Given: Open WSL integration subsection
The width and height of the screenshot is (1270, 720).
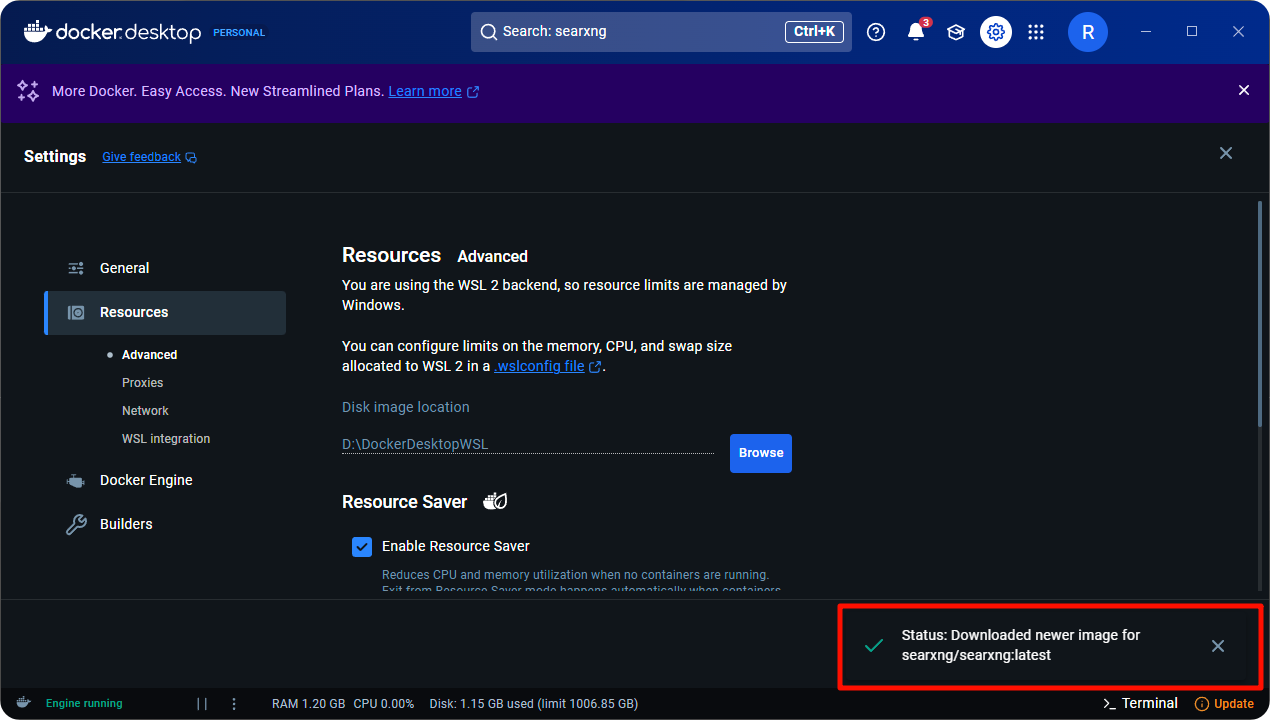Looking at the screenshot, I should coord(166,439).
